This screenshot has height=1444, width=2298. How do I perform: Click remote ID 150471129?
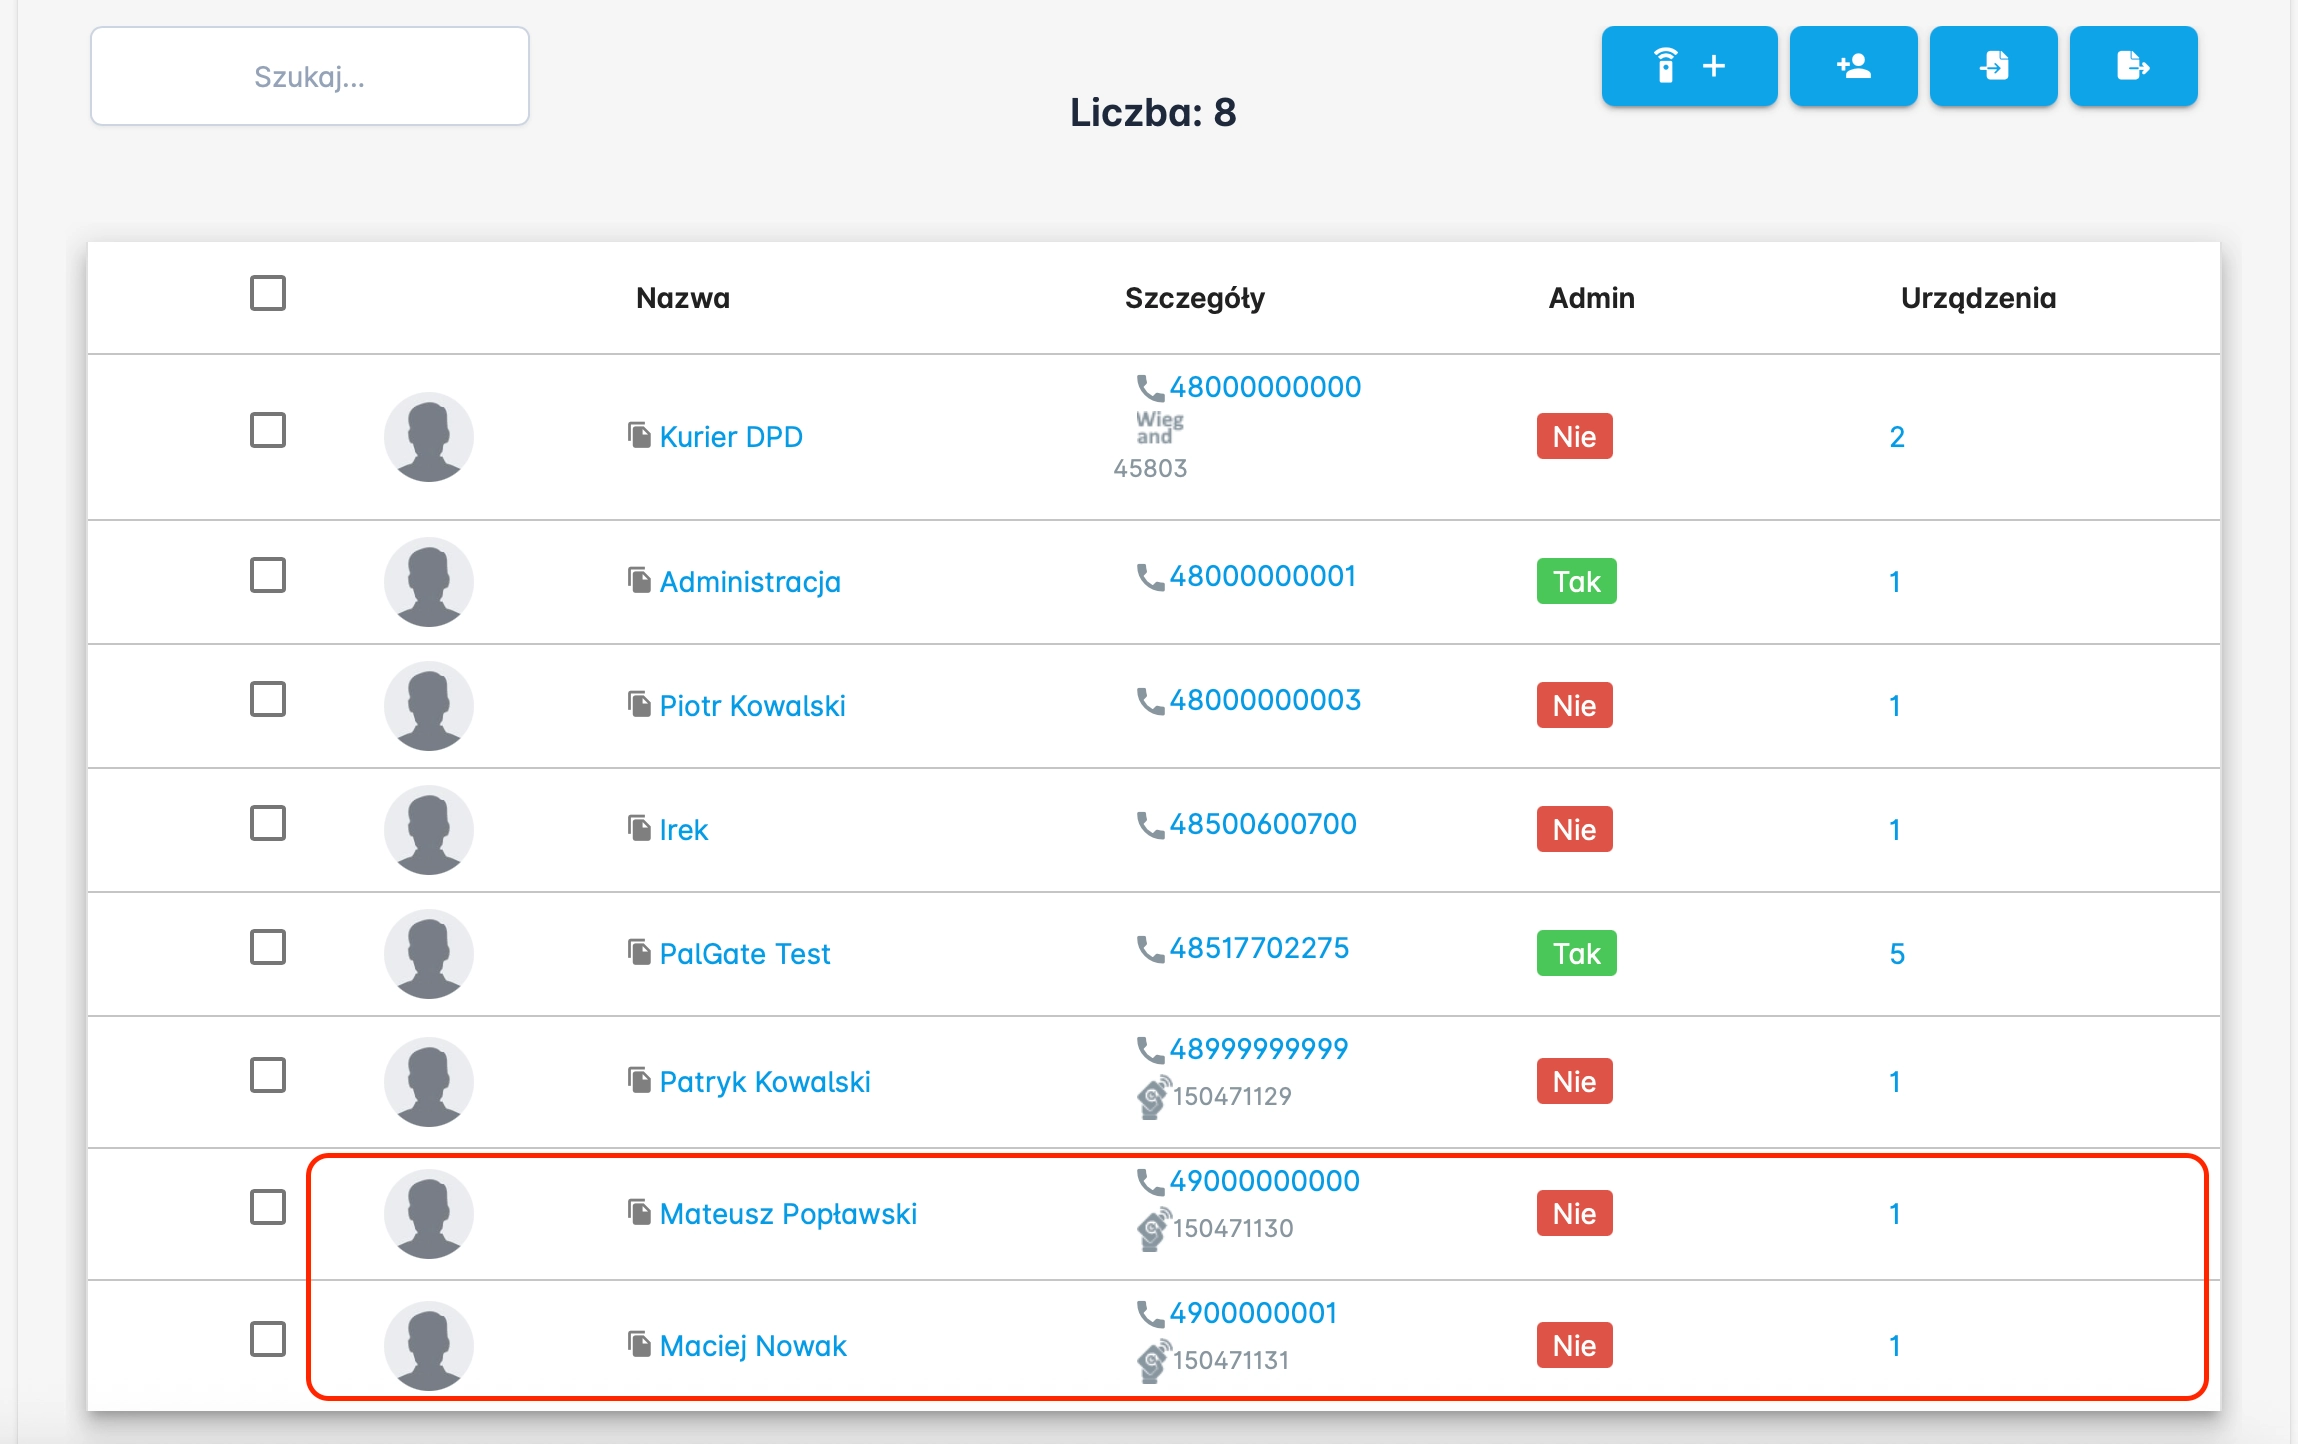coord(1232,1096)
